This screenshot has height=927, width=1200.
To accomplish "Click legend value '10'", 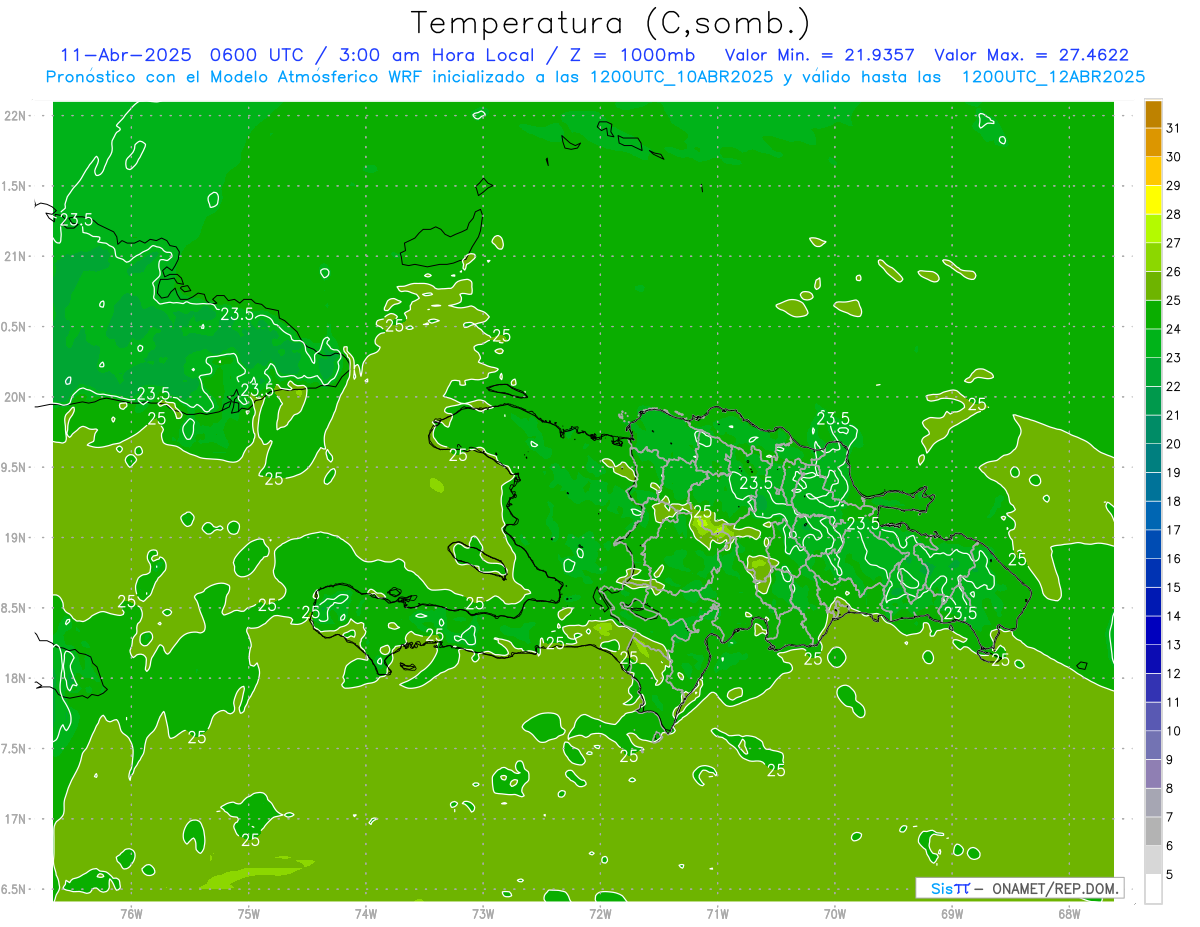I will [x=1174, y=731].
